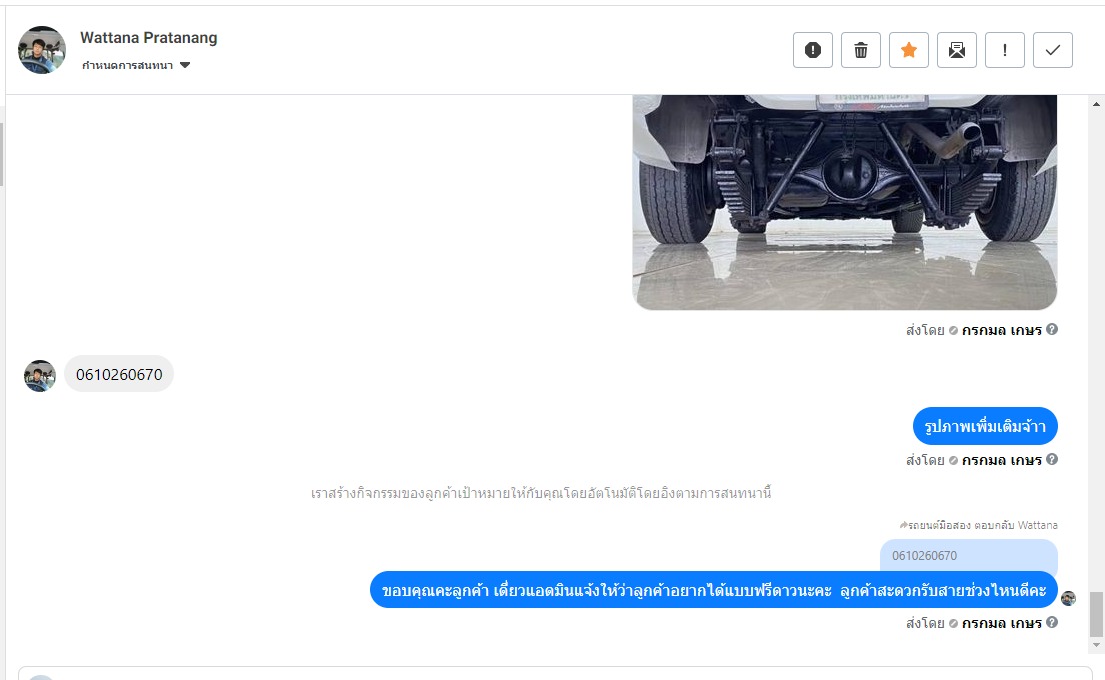Delete conversation with the trash icon
Viewport: 1105px width, 680px height.
pos(860,50)
